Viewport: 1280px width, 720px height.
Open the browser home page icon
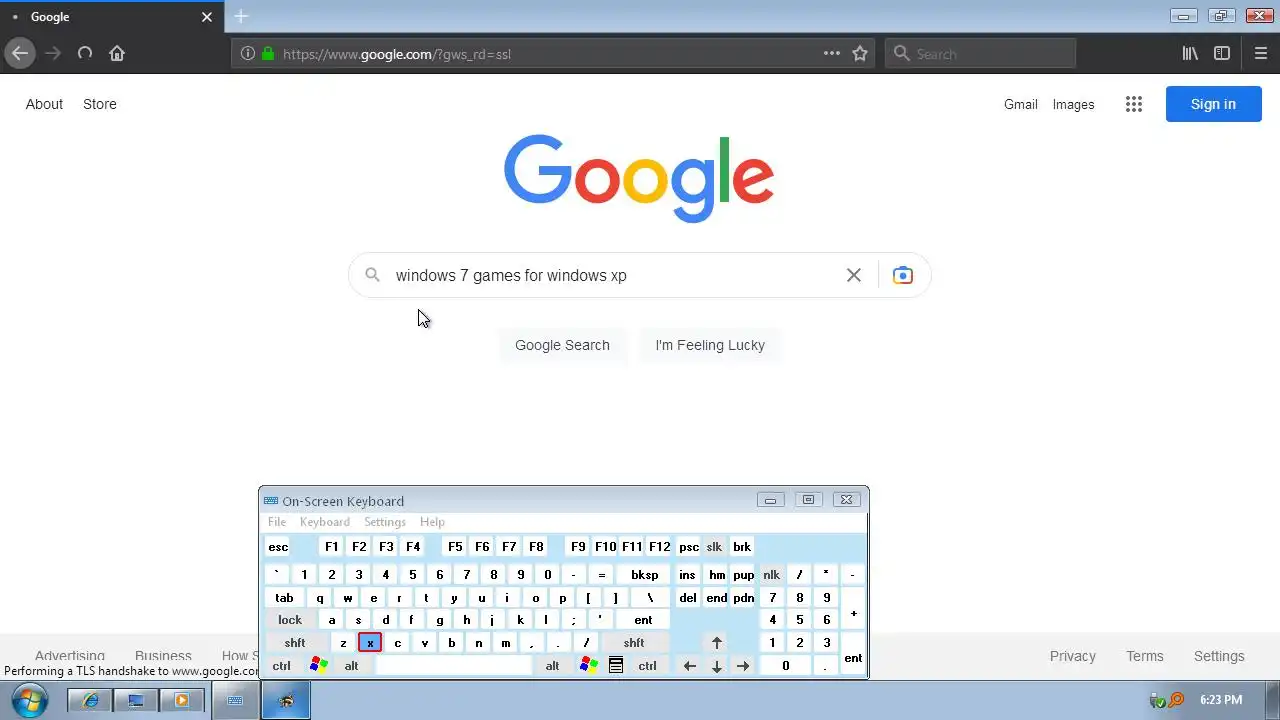click(x=117, y=53)
